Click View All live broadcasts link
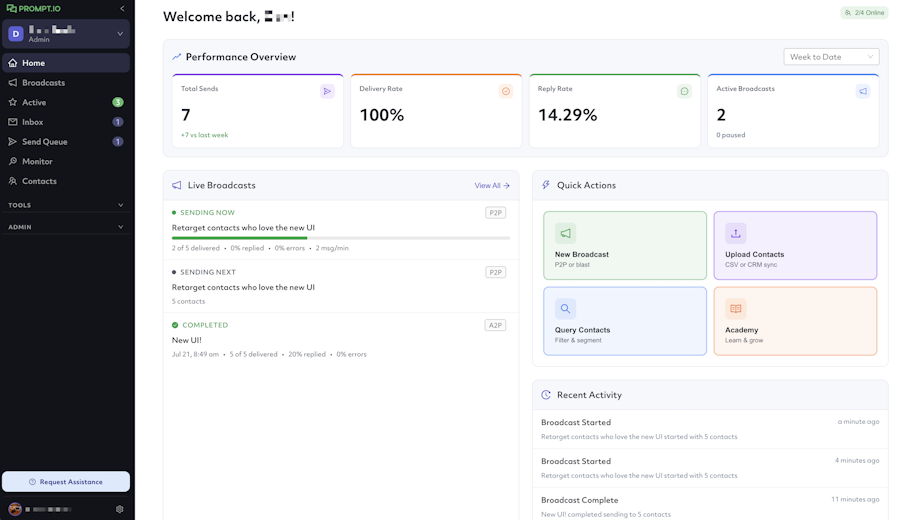Image resolution: width=900 pixels, height=520 pixels. [492, 185]
